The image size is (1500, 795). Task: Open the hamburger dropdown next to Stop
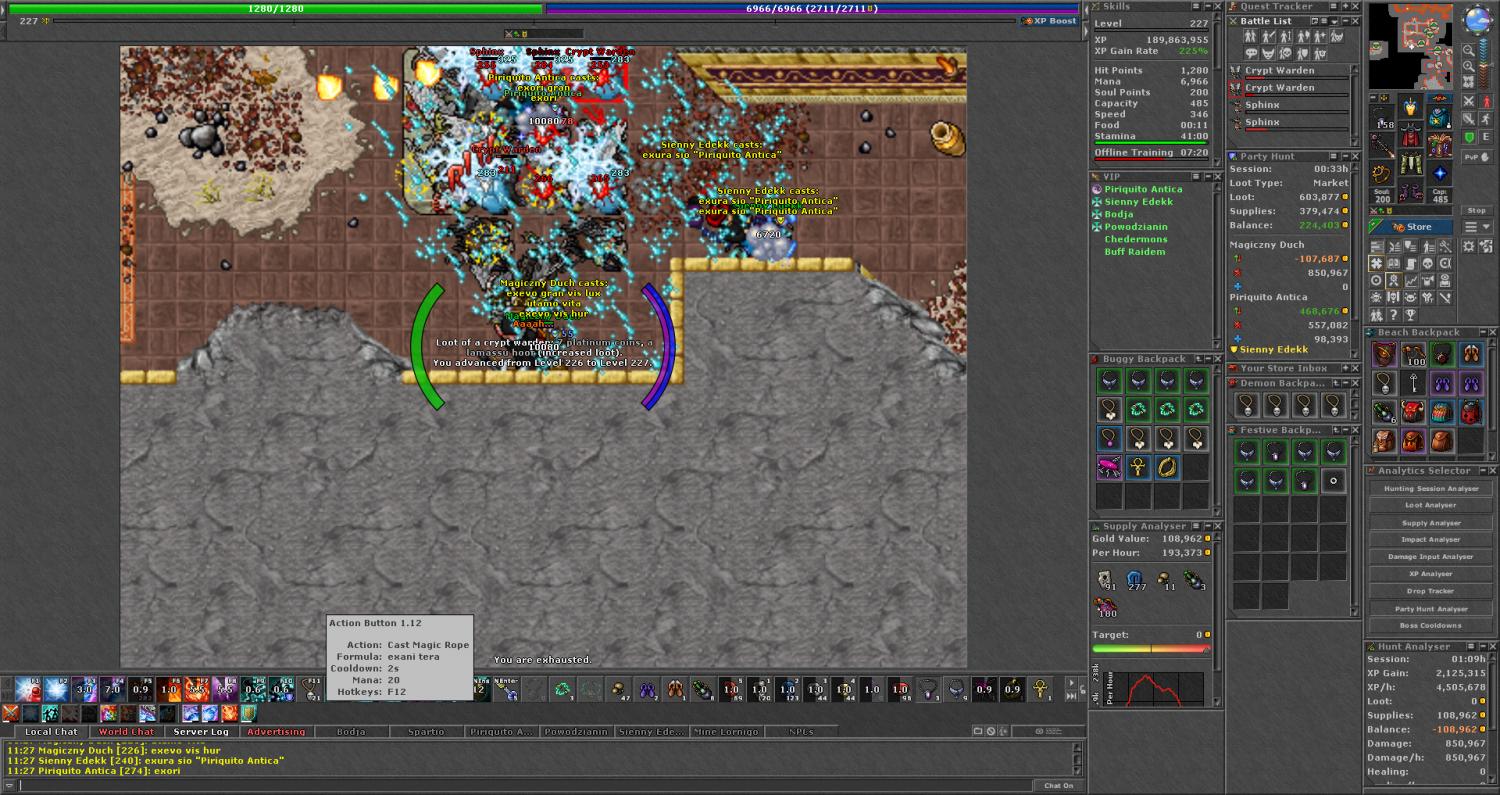click(1477, 227)
